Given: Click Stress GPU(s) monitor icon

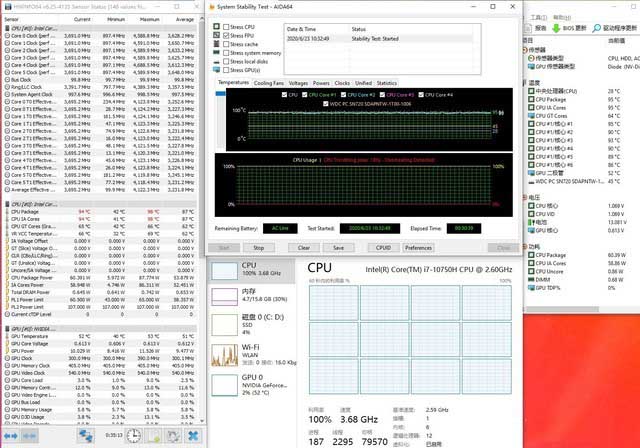Looking at the screenshot, I should pos(216,70).
